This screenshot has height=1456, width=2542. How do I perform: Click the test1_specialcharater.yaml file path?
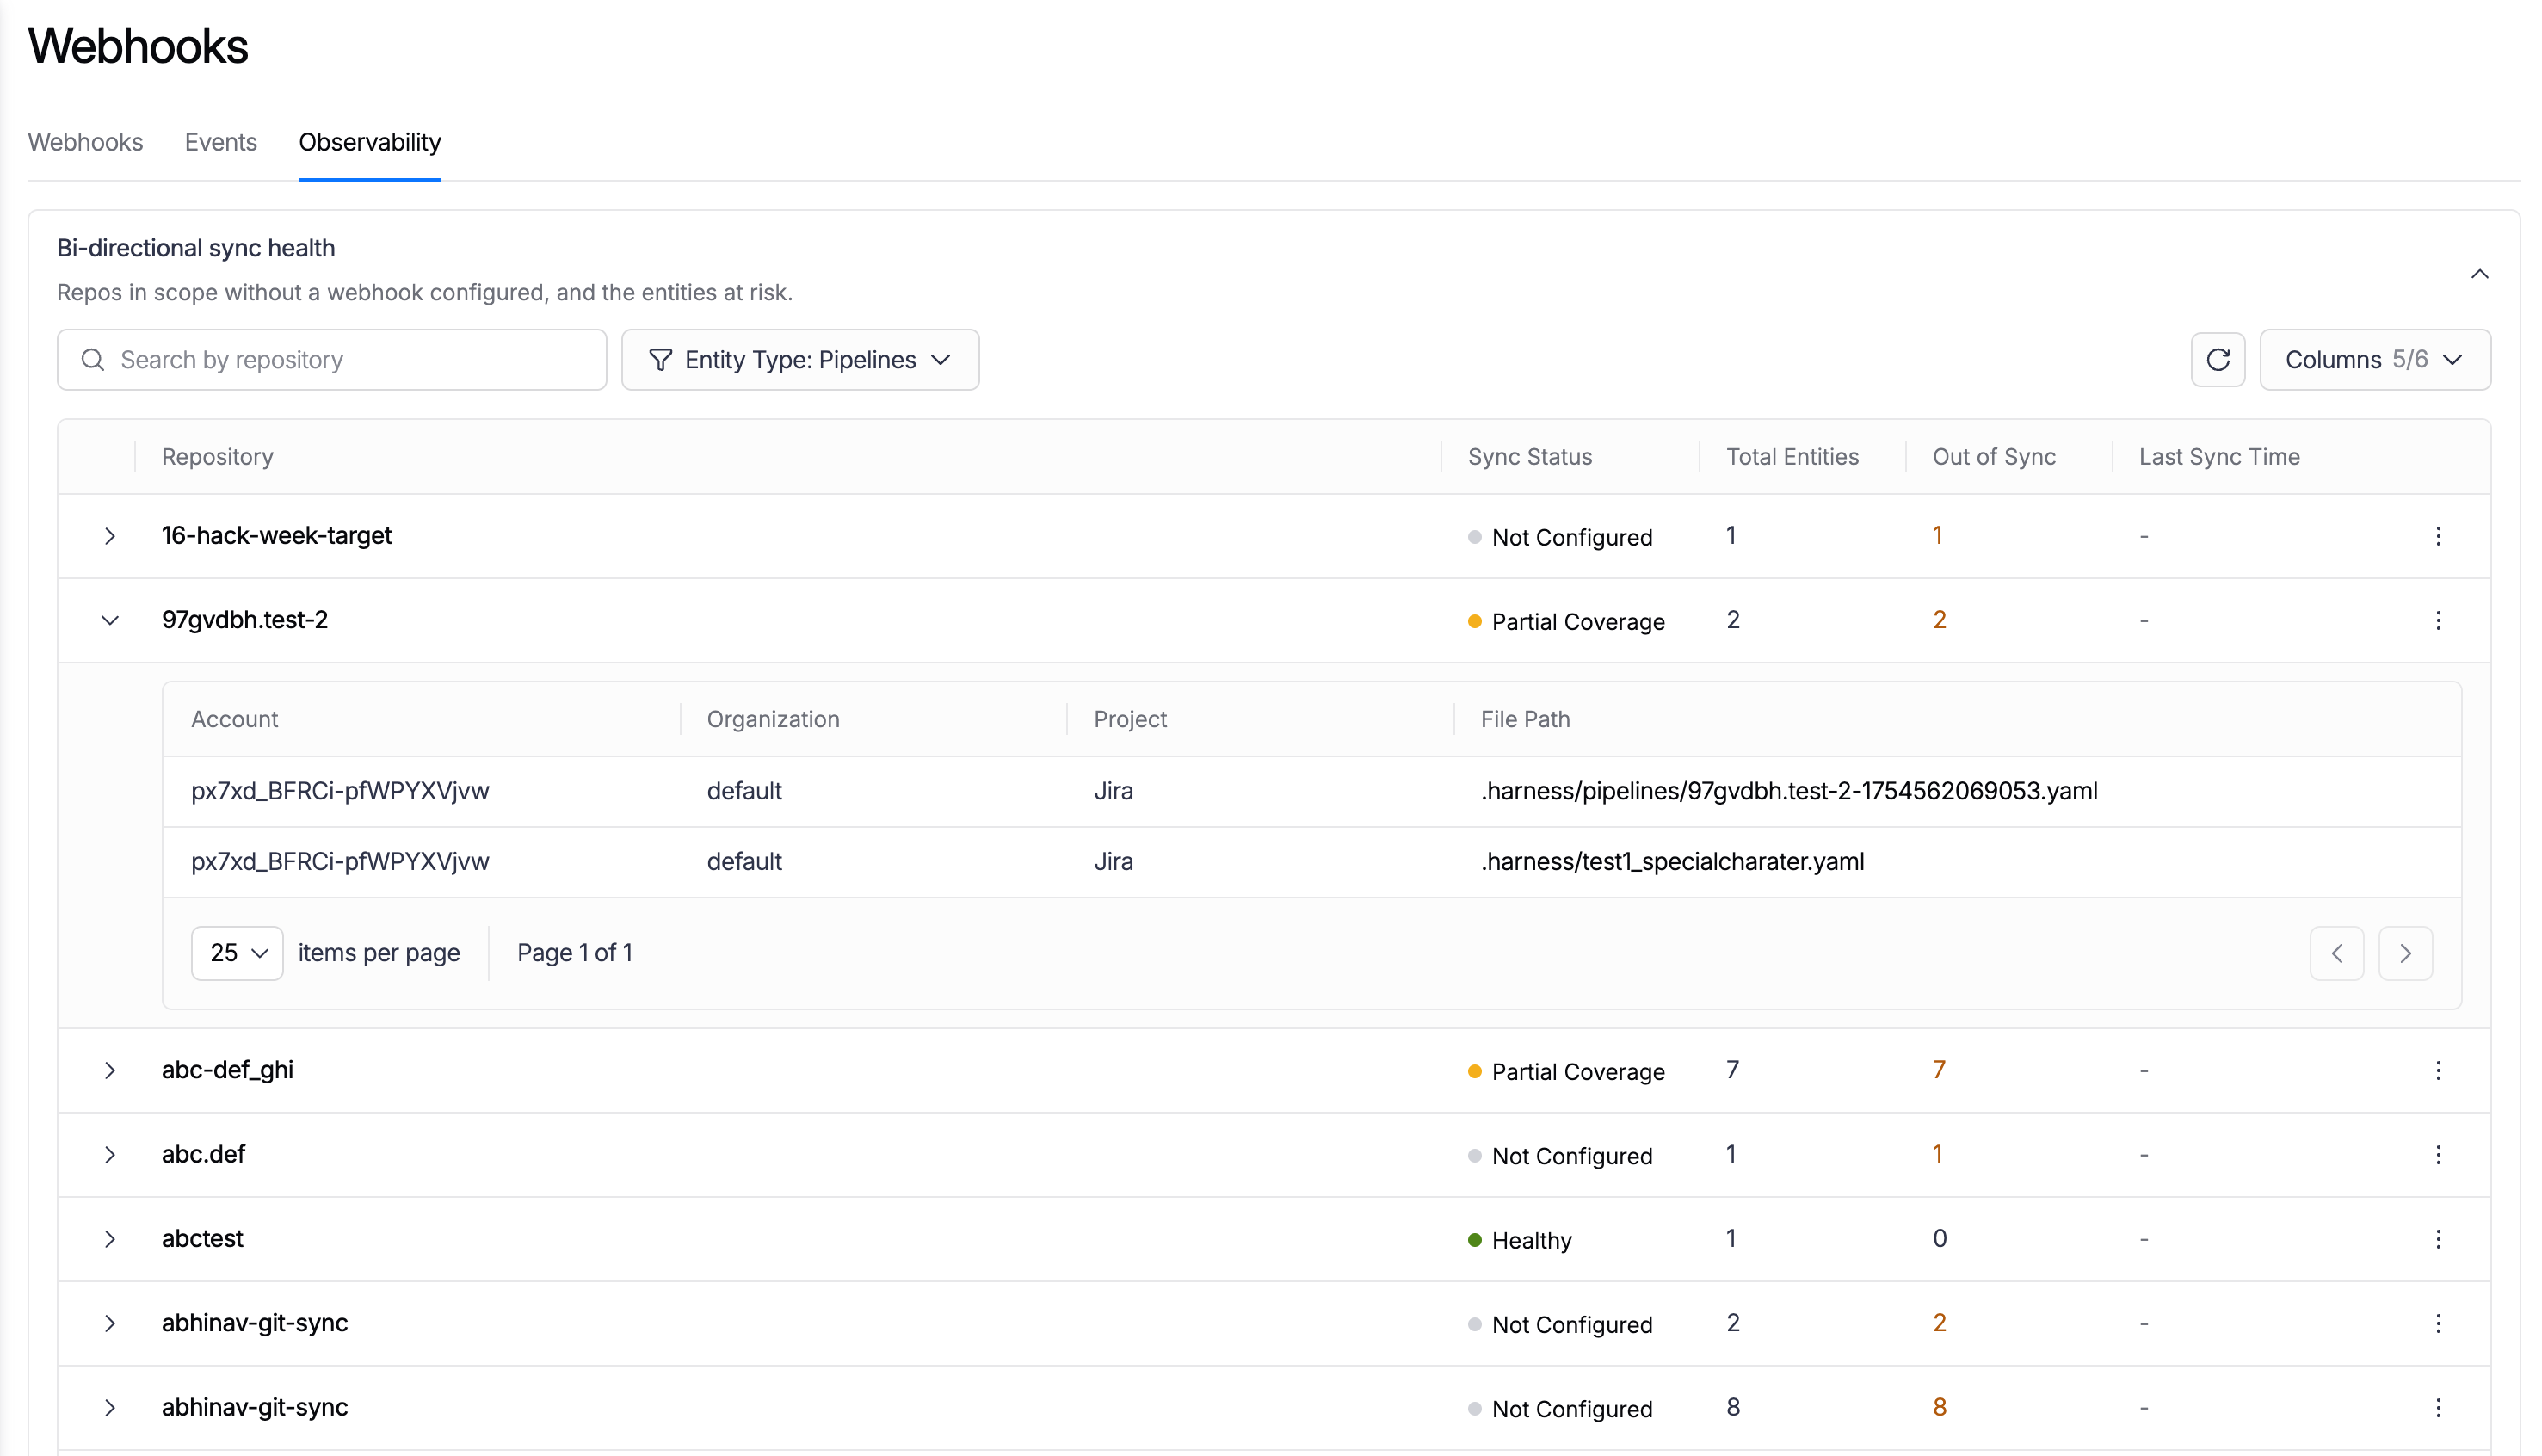pyautogui.click(x=1672, y=861)
